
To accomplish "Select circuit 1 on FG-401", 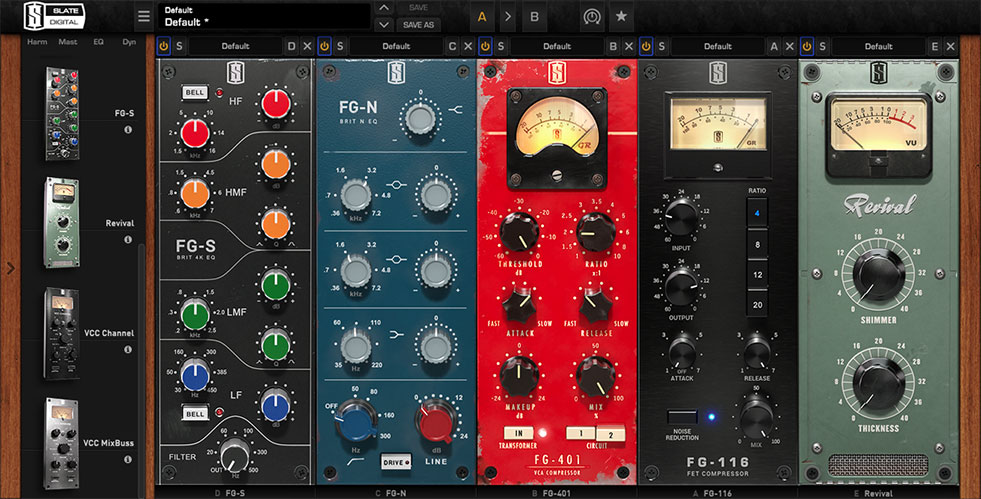I will point(581,433).
